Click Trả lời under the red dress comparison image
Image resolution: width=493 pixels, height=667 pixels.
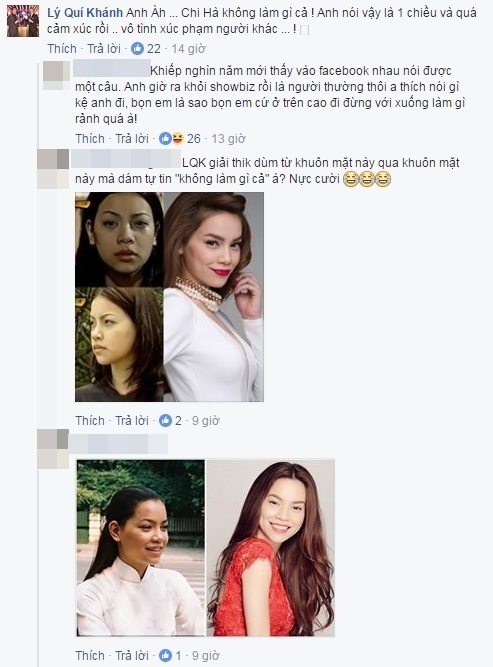tap(132, 656)
